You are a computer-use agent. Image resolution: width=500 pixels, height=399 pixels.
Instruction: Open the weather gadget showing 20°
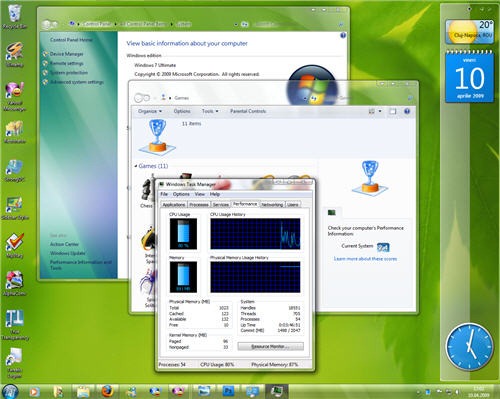click(469, 32)
